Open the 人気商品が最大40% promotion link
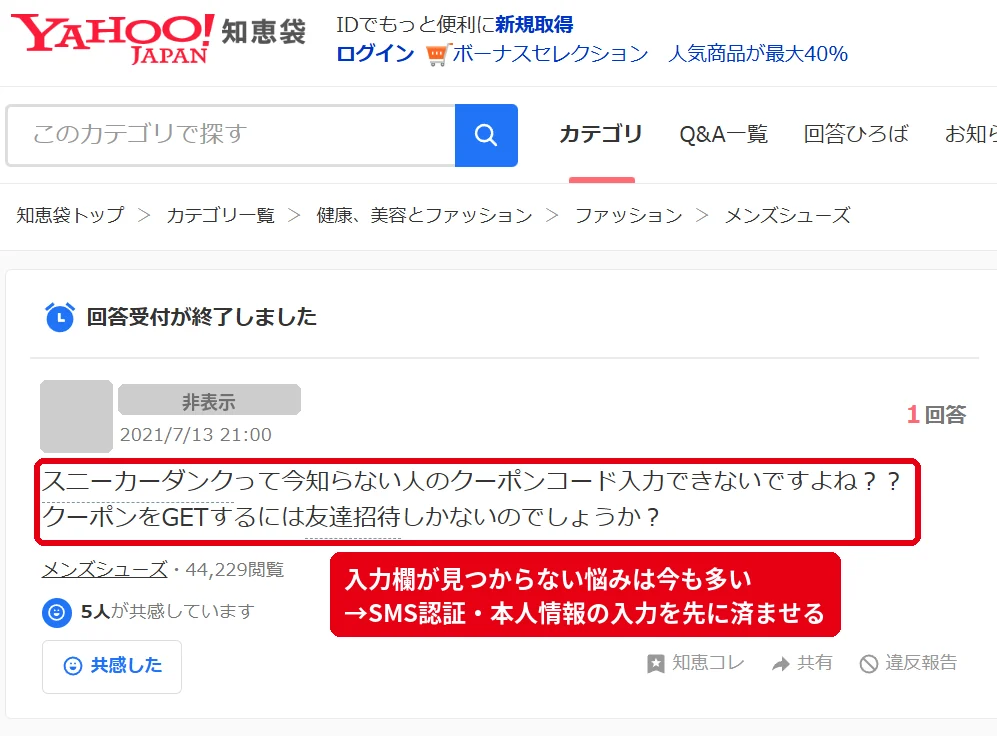The image size is (997, 736). pos(758,54)
